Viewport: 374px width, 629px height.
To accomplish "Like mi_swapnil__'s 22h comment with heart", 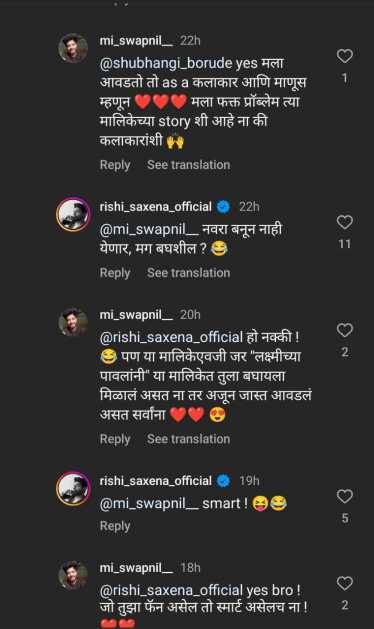I will (344, 56).
